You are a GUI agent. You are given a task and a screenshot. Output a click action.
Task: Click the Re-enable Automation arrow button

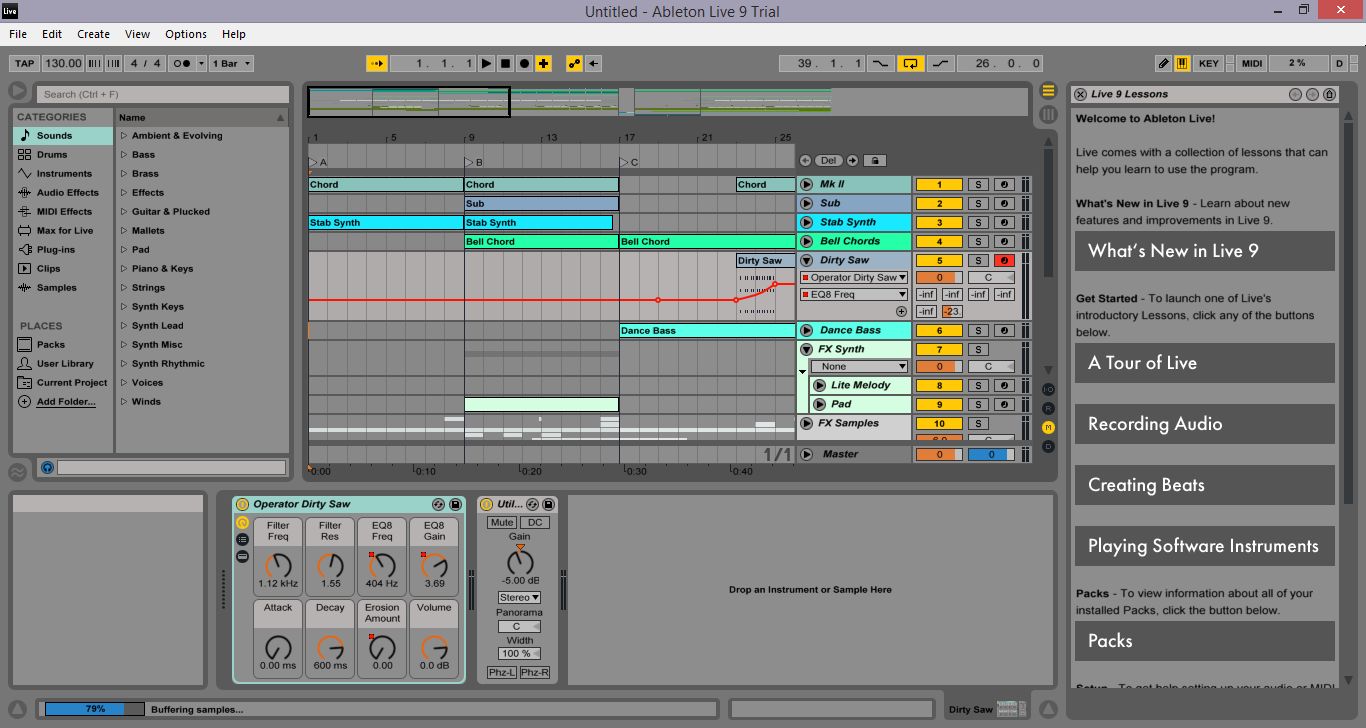point(594,63)
